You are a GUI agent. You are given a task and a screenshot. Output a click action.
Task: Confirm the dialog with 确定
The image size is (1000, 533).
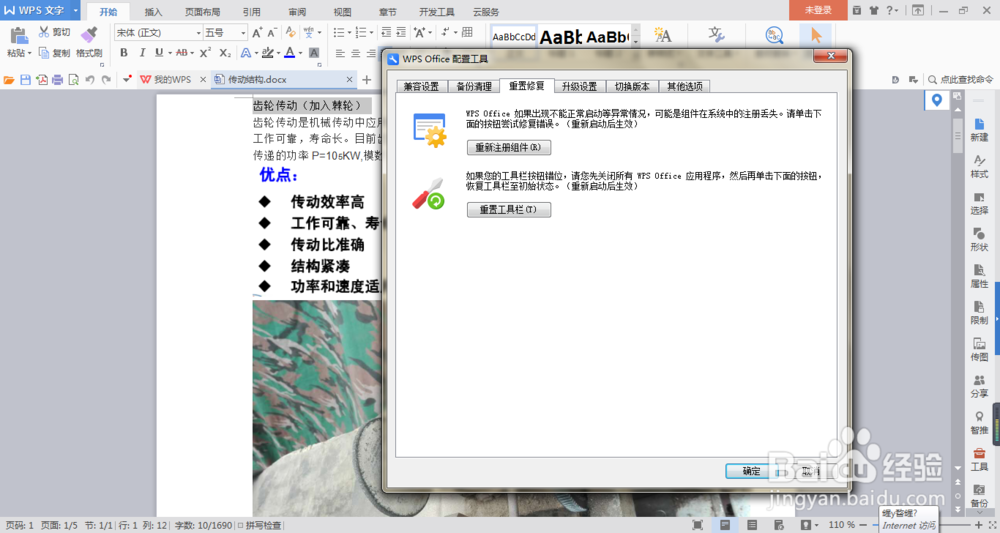(x=751, y=471)
